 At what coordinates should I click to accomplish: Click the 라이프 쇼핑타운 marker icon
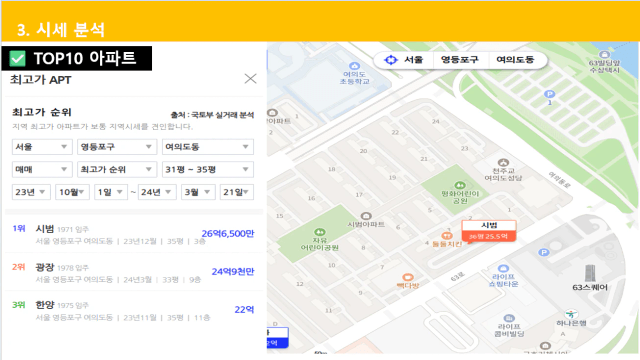[x=503, y=268]
